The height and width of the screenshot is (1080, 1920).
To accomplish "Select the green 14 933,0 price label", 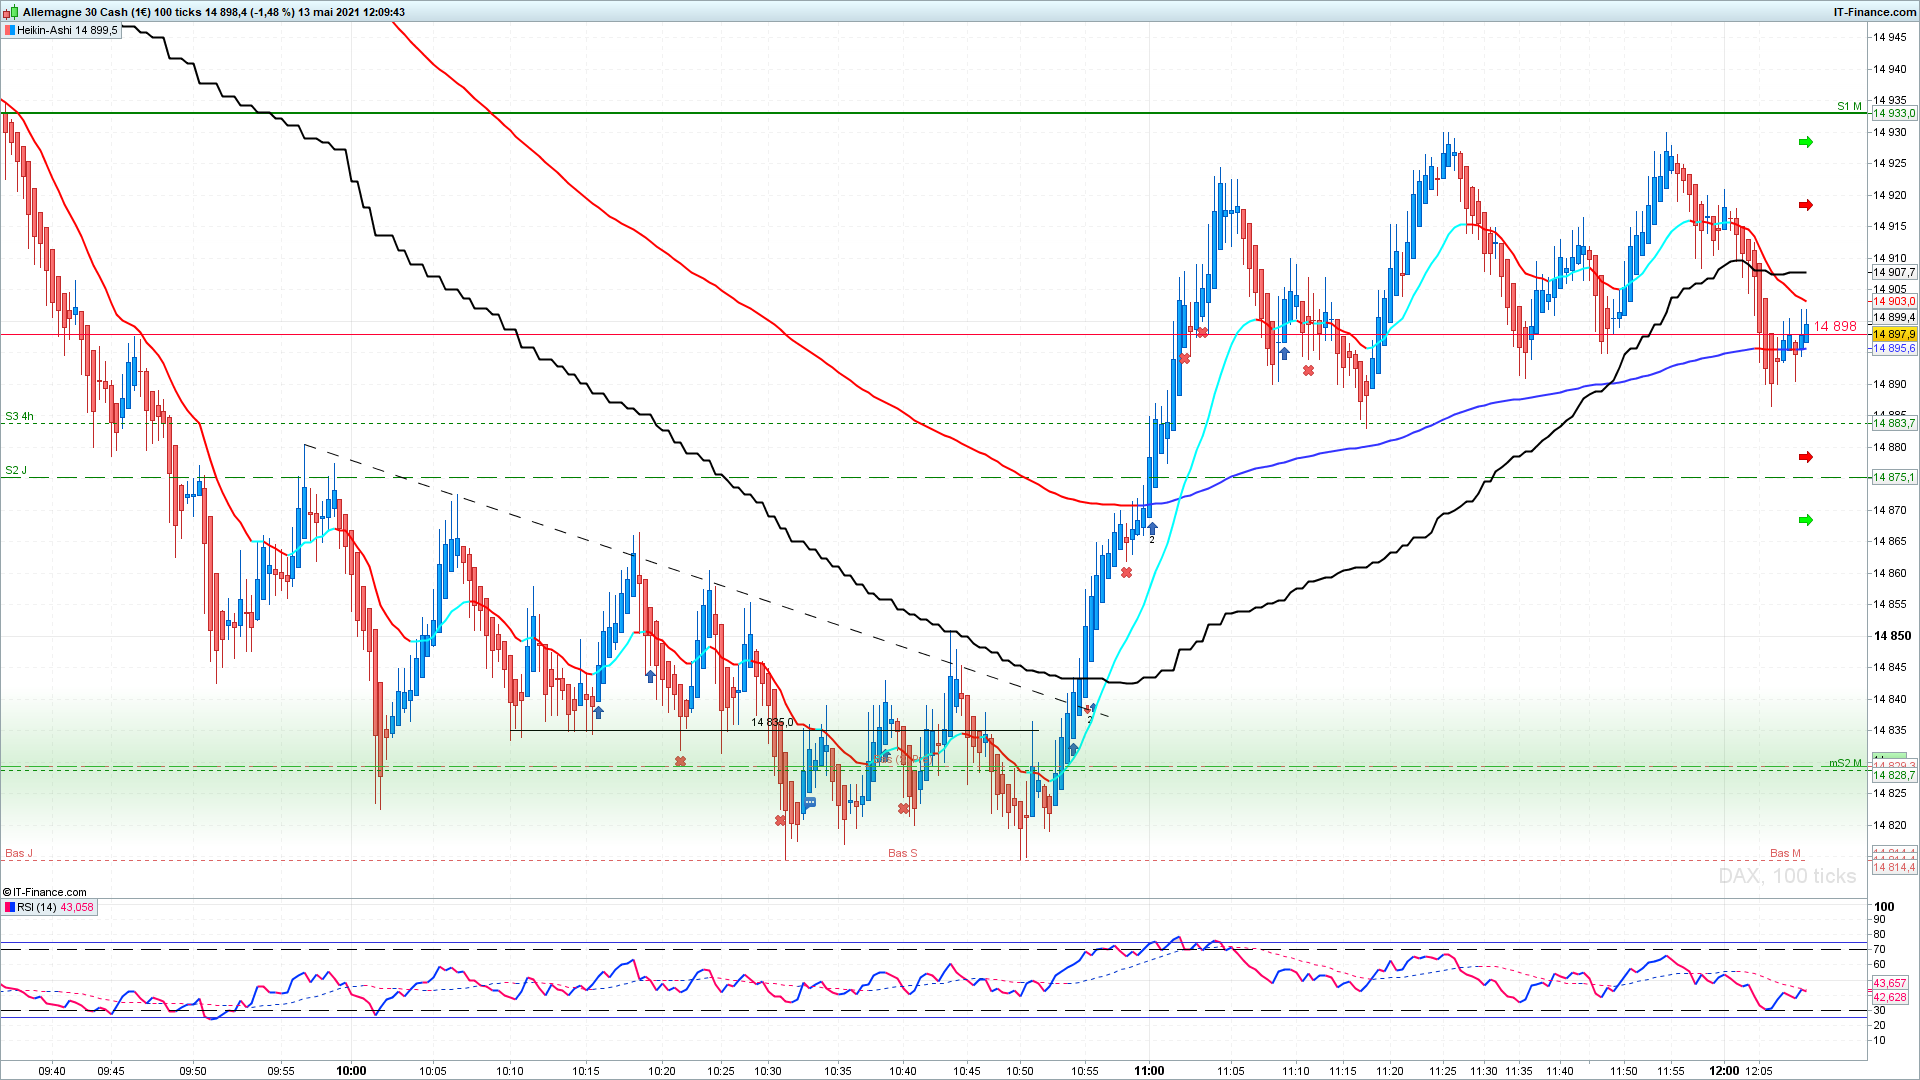I will point(1893,114).
